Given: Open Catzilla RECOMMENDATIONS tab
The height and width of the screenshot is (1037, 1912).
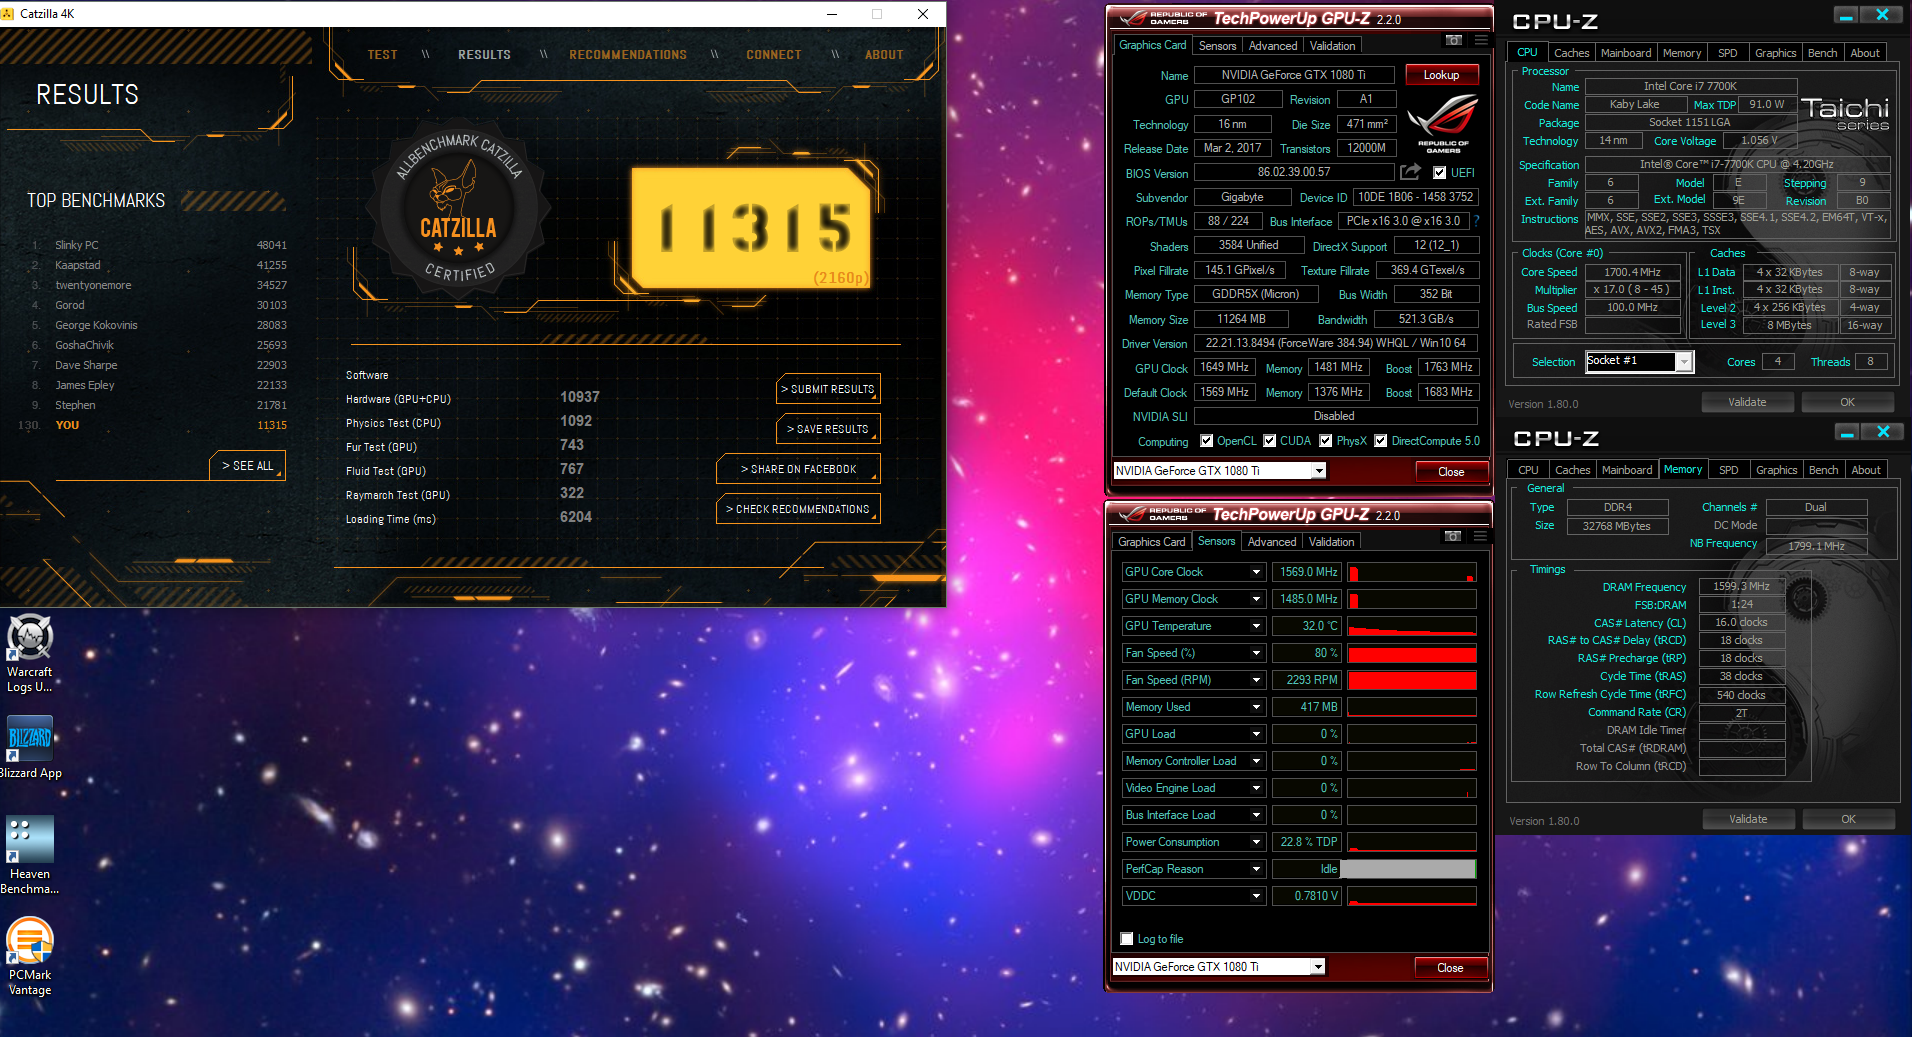Looking at the screenshot, I should 628,55.
